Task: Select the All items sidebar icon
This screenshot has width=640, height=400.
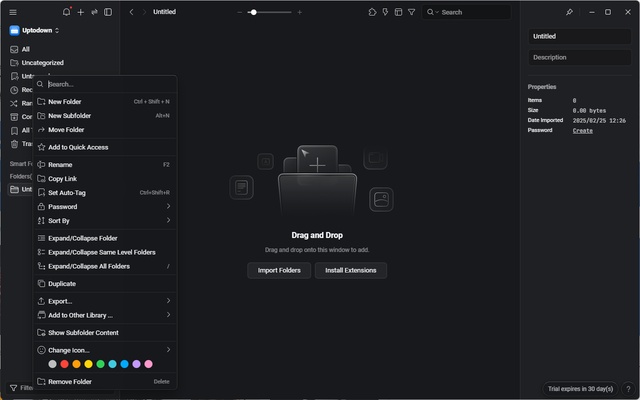Action: (x=14, y=49)
